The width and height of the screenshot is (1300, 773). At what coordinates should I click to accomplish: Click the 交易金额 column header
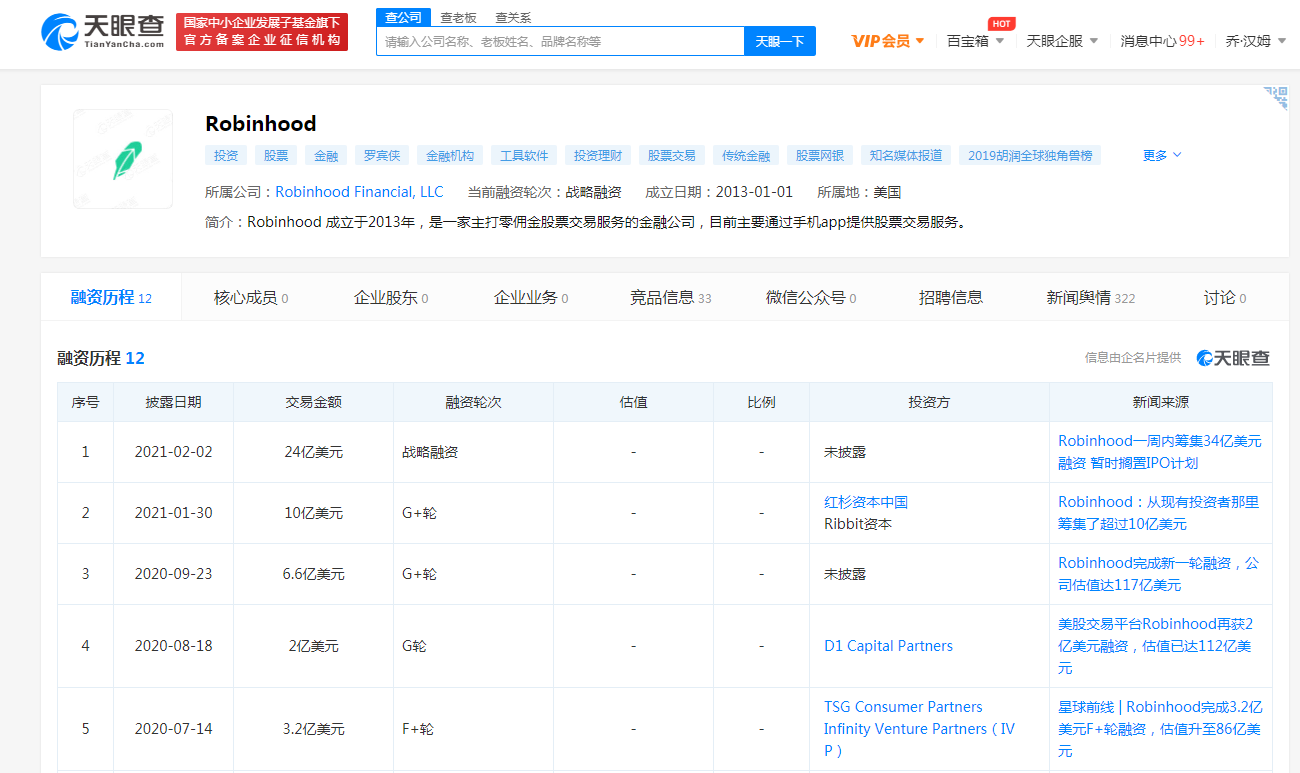tap(313, 402)
